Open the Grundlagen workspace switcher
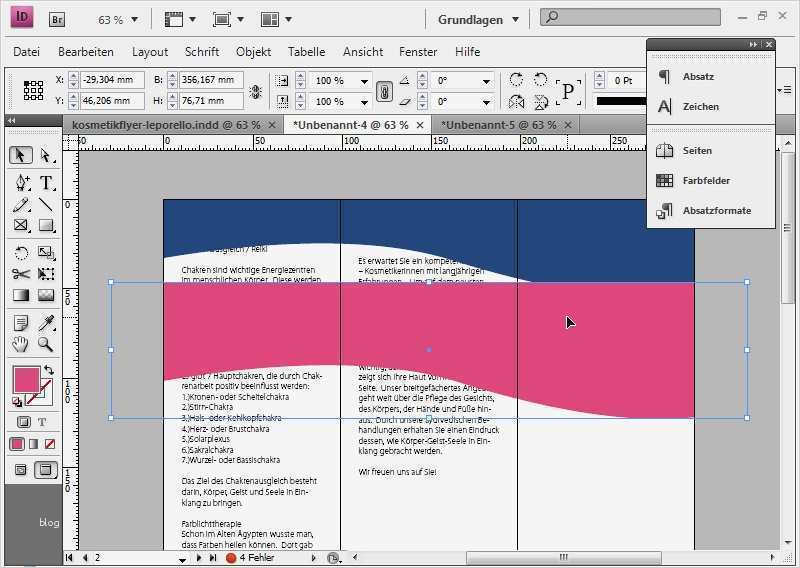This screenshot has width=800, height=568. click(478, 20)
